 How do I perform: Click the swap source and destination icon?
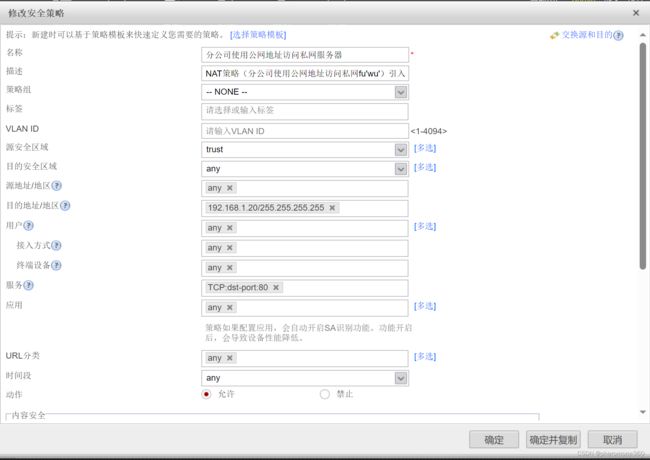point(554,36)
